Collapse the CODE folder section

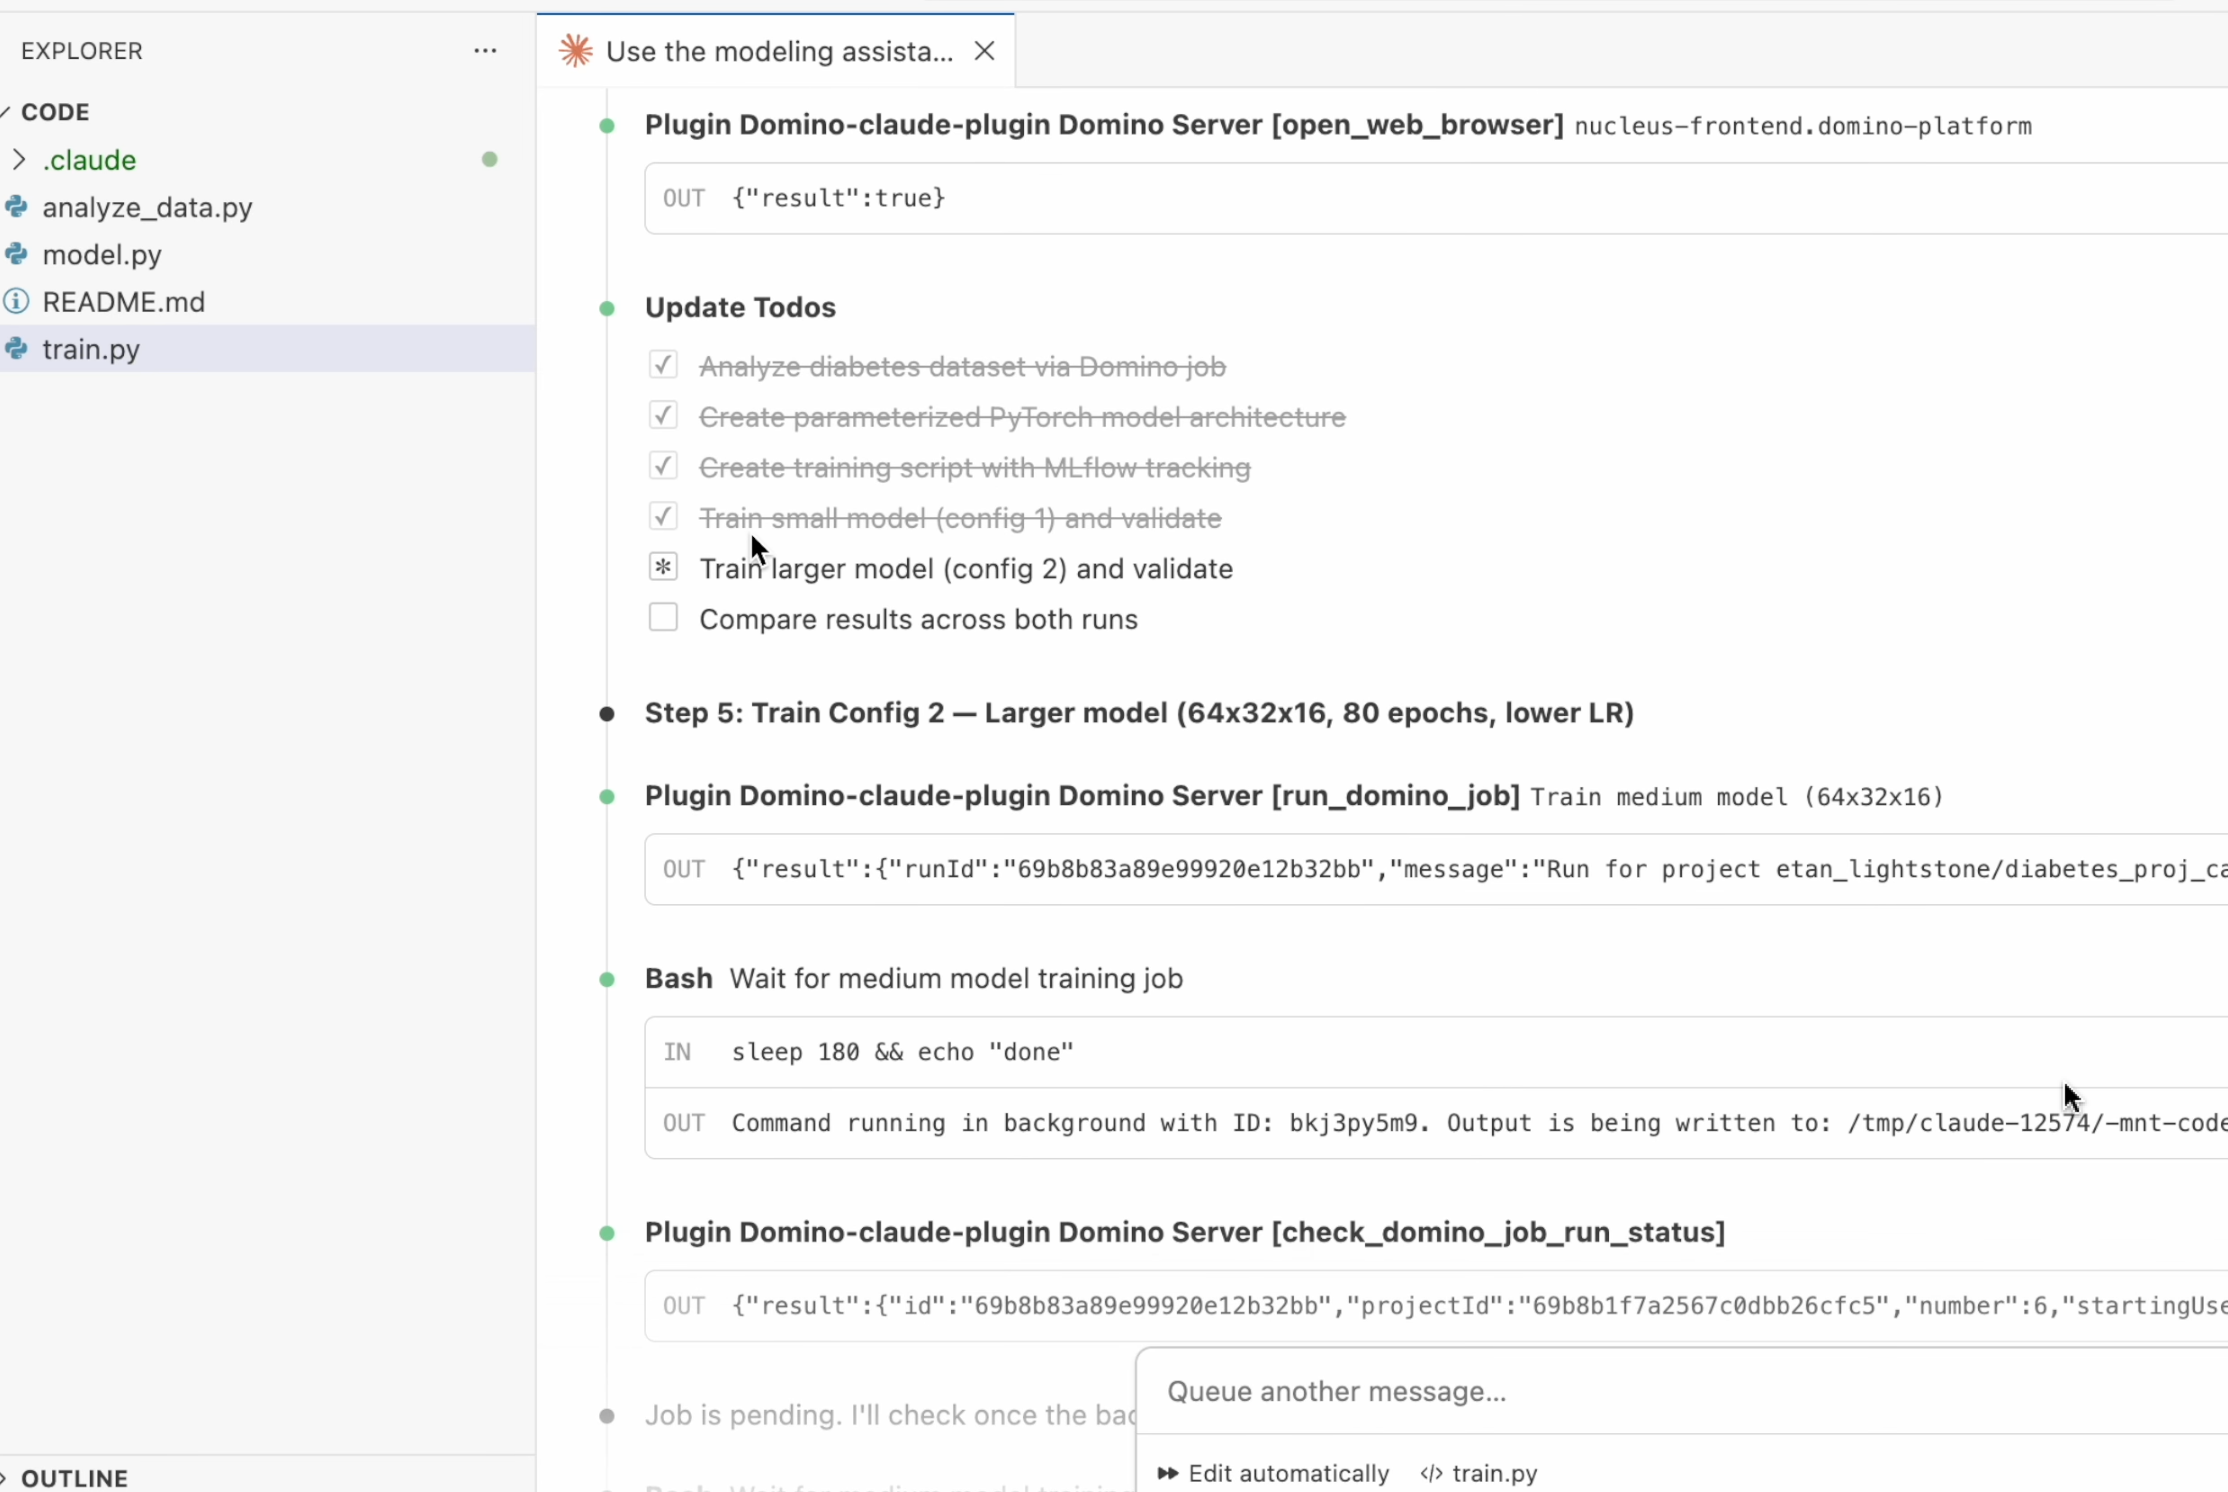(x=8, y=112)
